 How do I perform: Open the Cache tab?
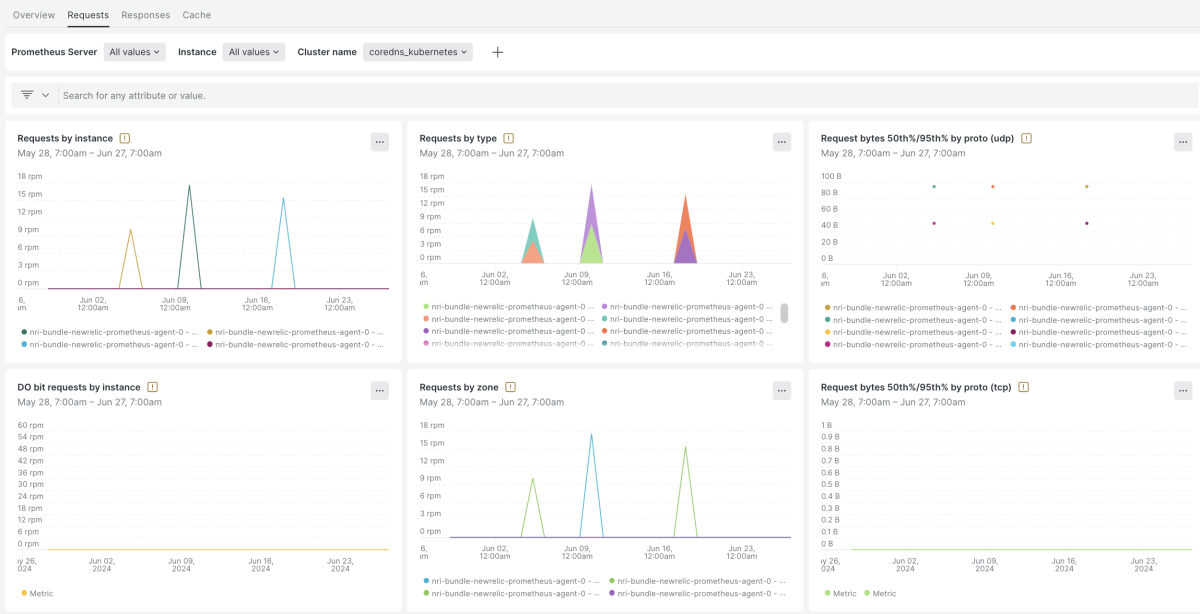point(197,15)
